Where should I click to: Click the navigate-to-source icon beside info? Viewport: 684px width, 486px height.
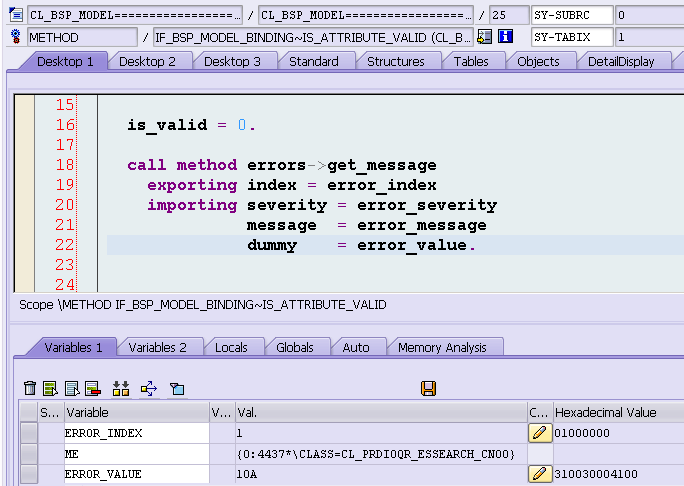pyautogui.click(x=484, y=37)
